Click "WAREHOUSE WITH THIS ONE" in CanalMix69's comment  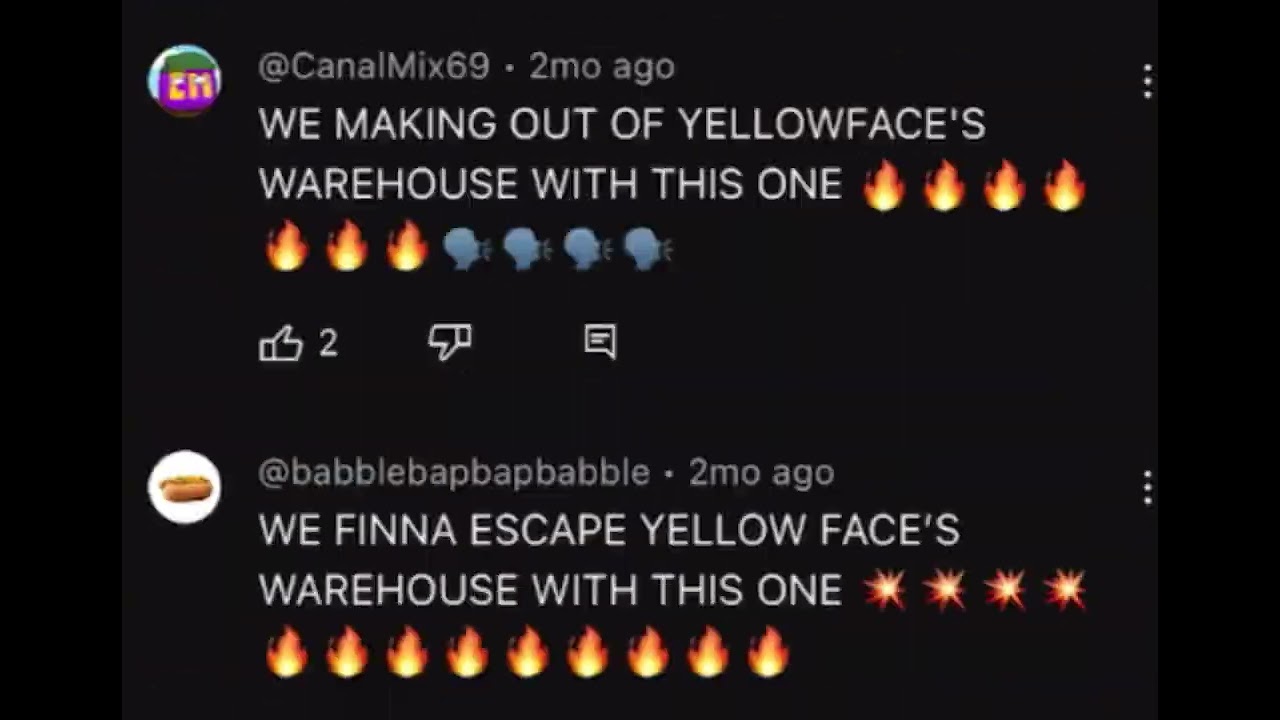550,185
